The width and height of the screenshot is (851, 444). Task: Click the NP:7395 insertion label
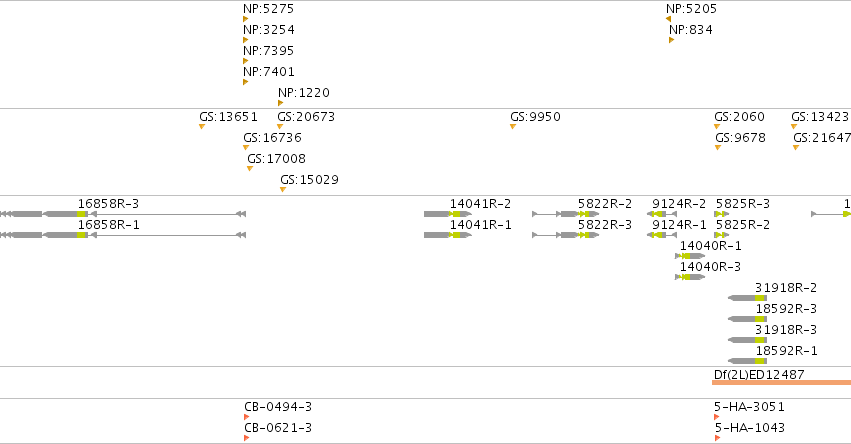269,51
